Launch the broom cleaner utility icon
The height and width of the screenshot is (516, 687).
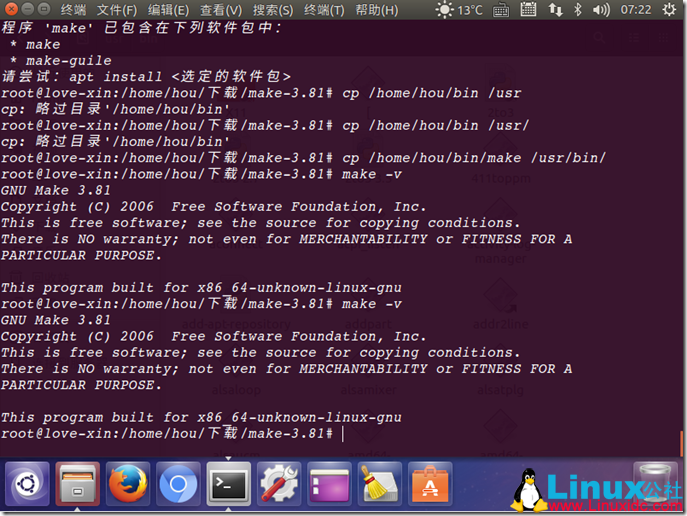pyautogui.click(x=380, y=484)
